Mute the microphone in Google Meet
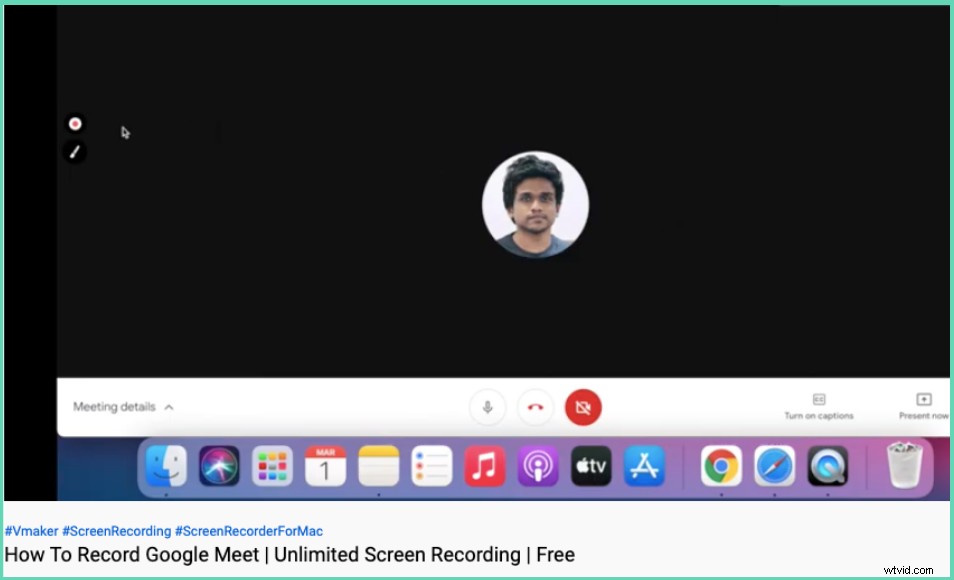 pos(487,407)
